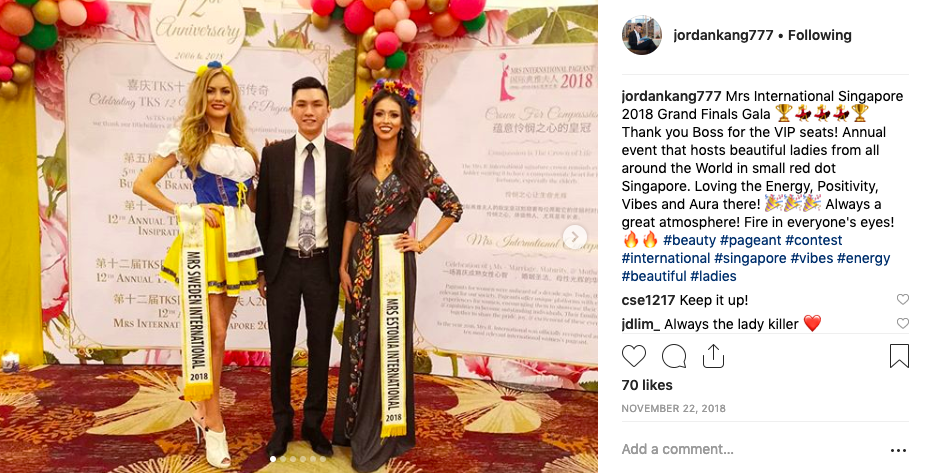Viewport: 928px width, 473px height.
Task: Save post with the bookmark icon
Action: [x=899, y=356]
